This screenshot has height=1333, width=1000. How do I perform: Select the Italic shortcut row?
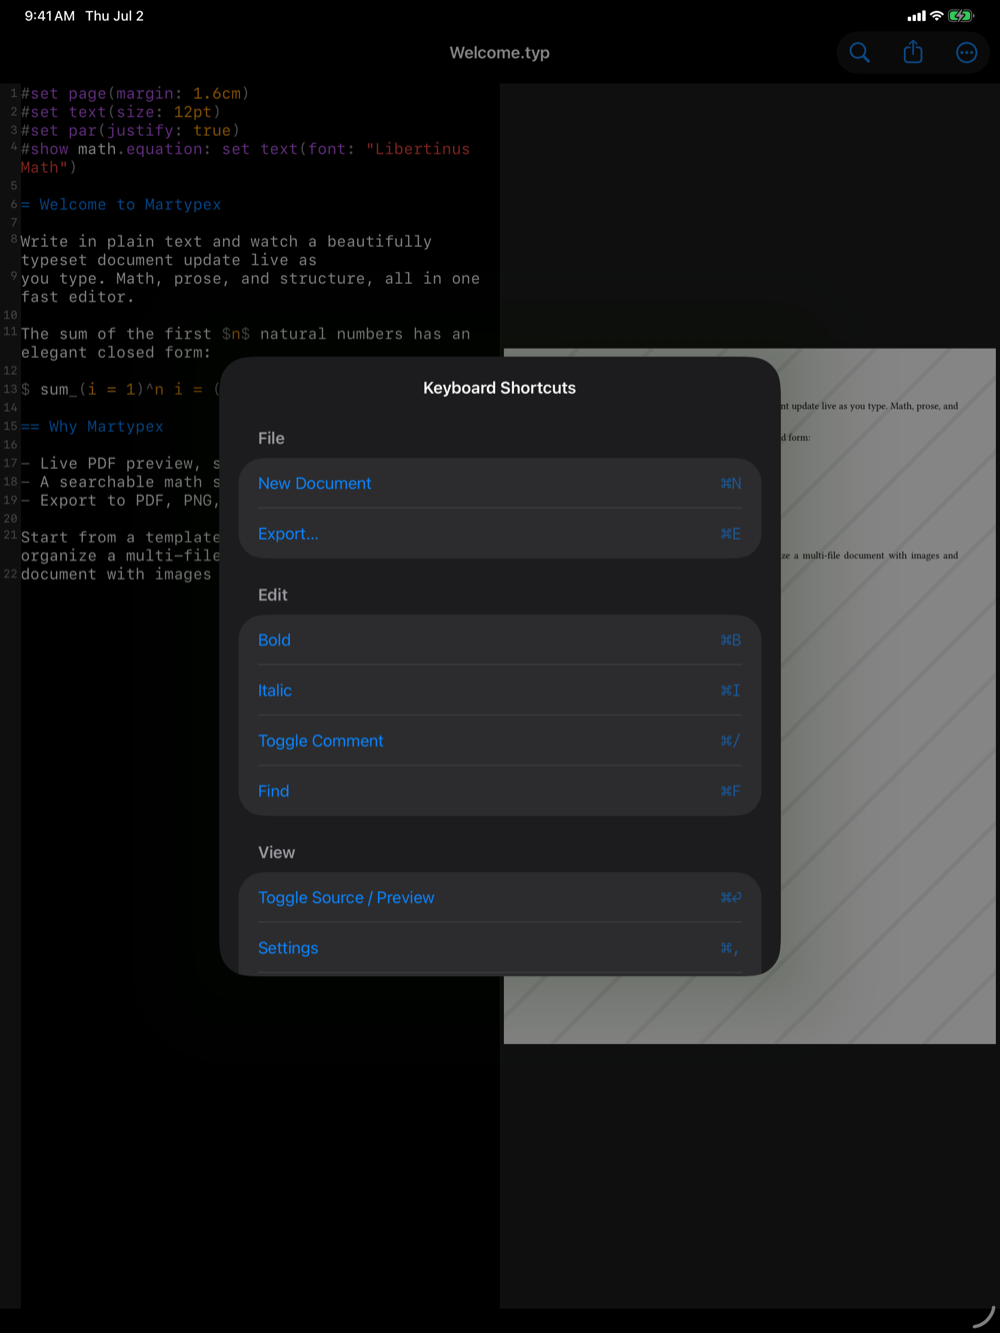pos(500,690)
